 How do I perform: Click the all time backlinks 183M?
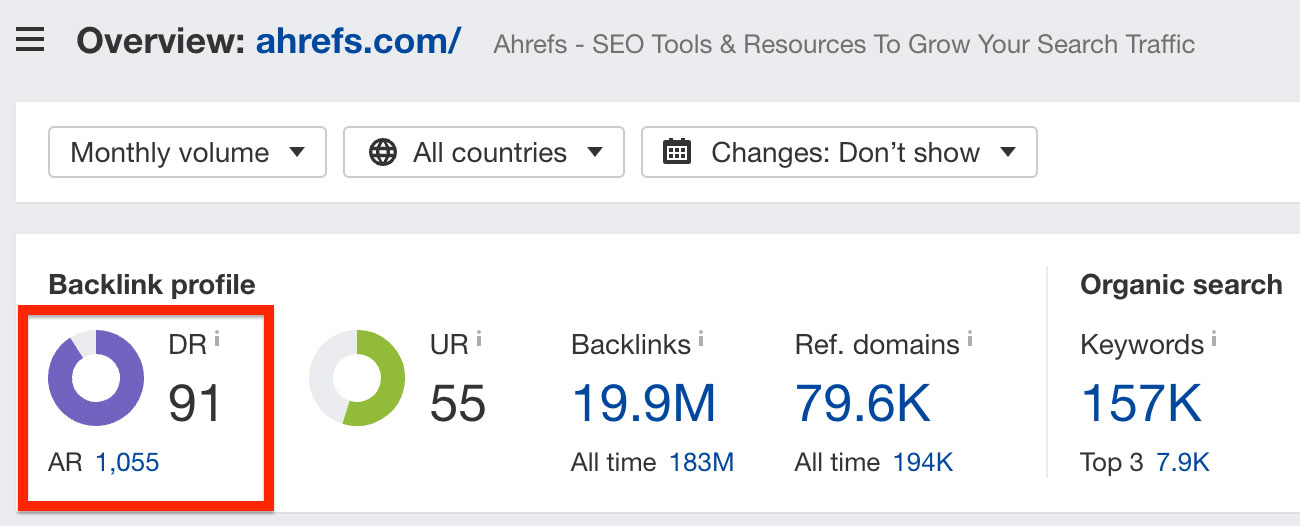(x=701, y=463)
